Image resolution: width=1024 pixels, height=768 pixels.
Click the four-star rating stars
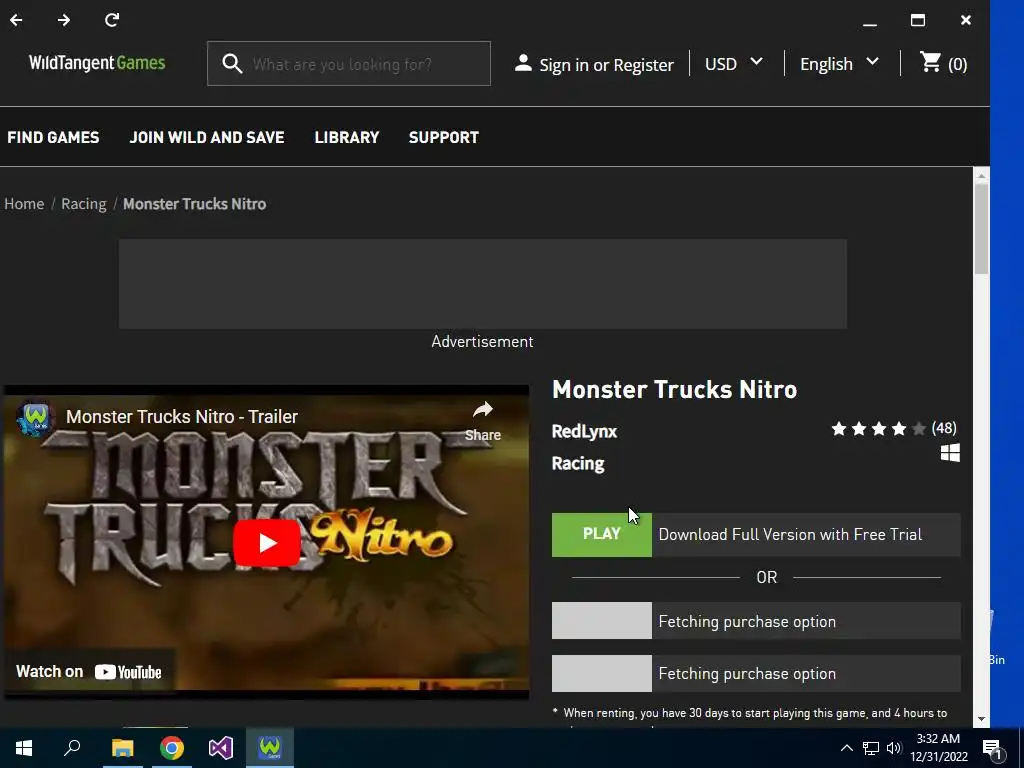(x=878, y=429)
